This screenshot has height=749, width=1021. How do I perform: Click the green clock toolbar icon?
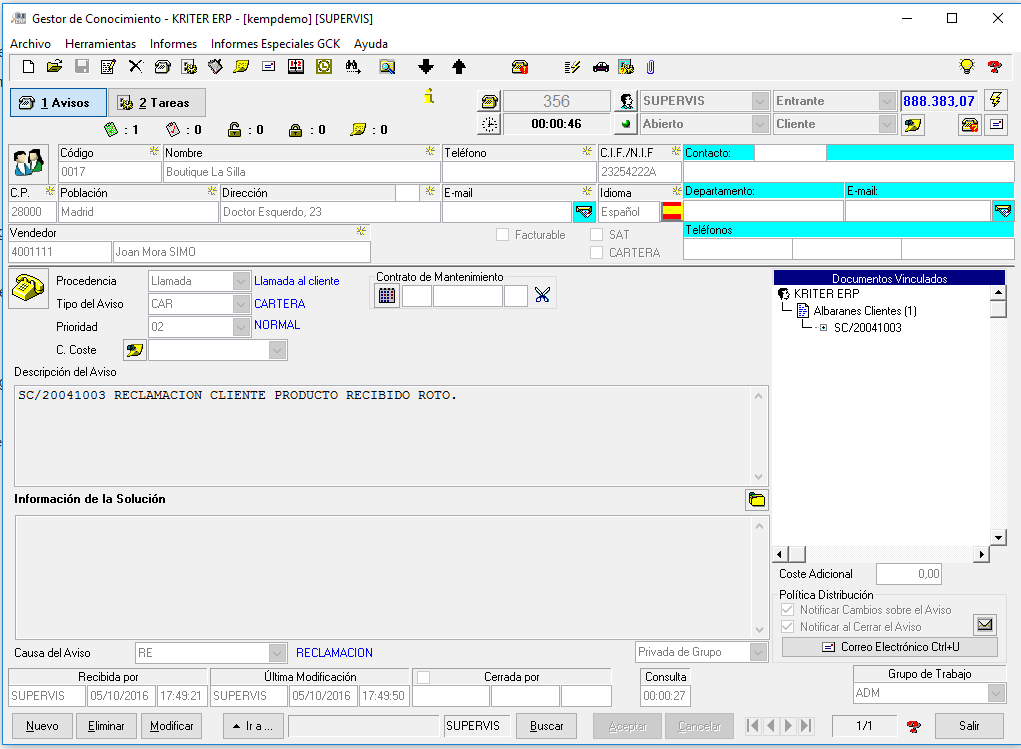pyautogui.click(x=324, y=66)
